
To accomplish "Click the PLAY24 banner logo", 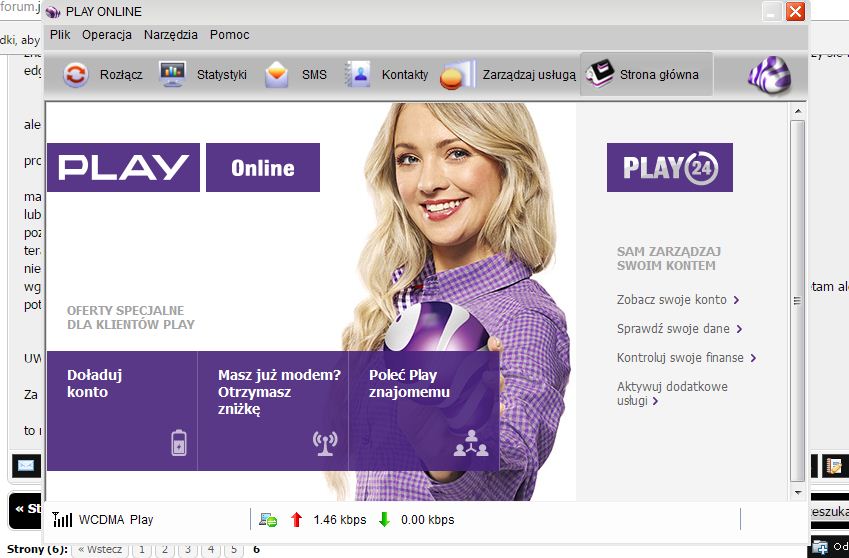I will coord(669,168).
